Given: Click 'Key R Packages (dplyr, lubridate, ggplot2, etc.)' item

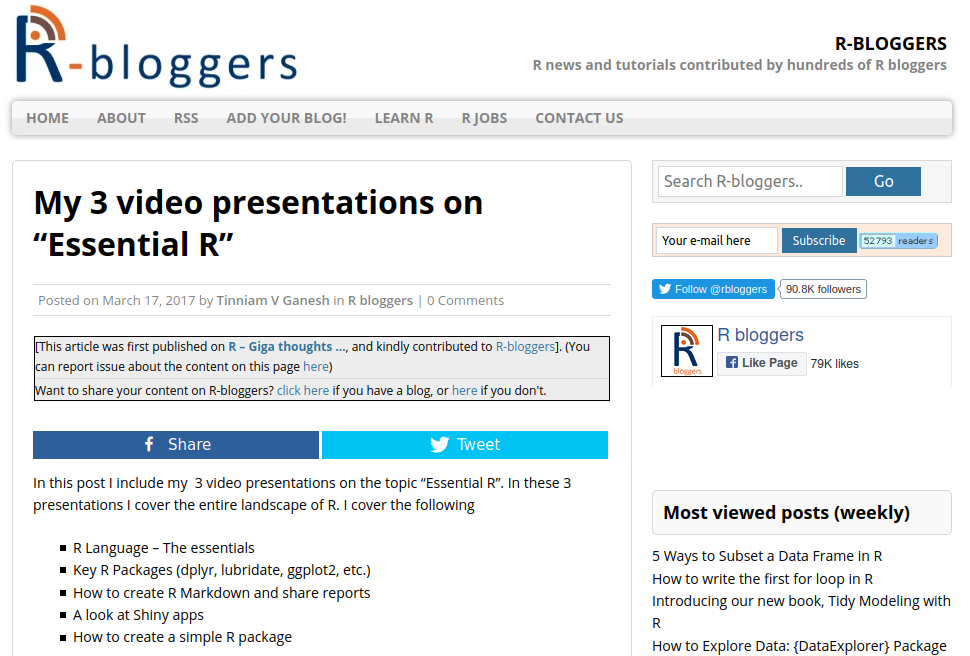Looking at the screenshot, I should point(221,570).
